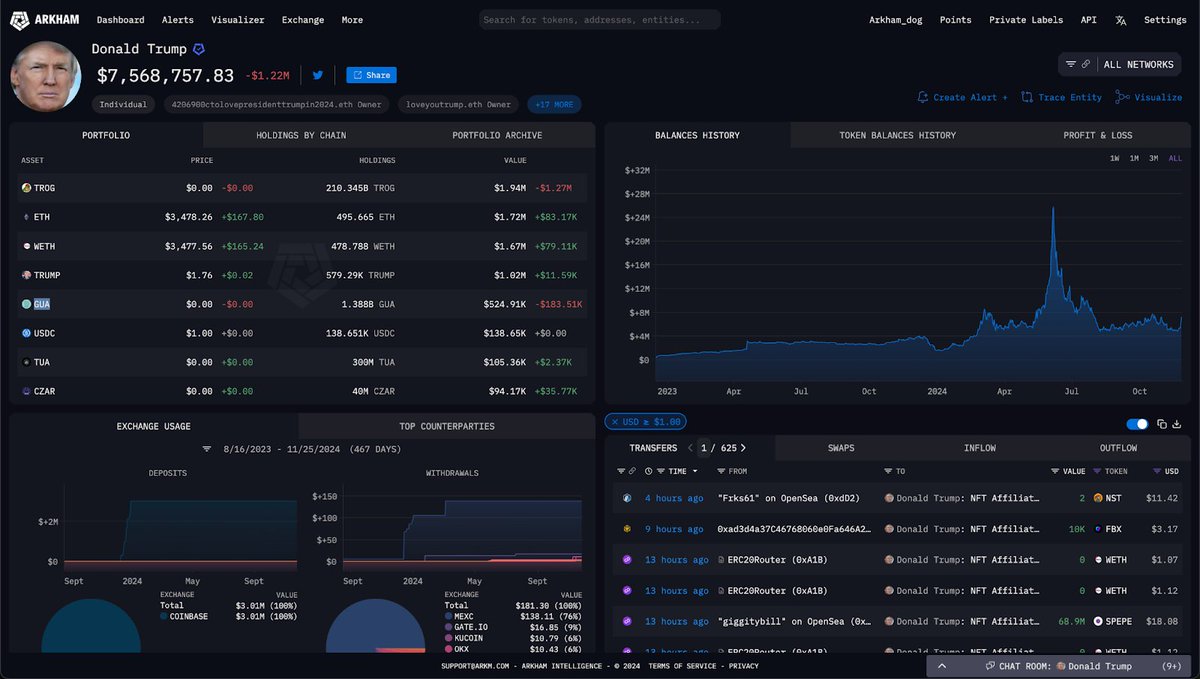
Task: Click the CZAR token icon
Action: 26,391
